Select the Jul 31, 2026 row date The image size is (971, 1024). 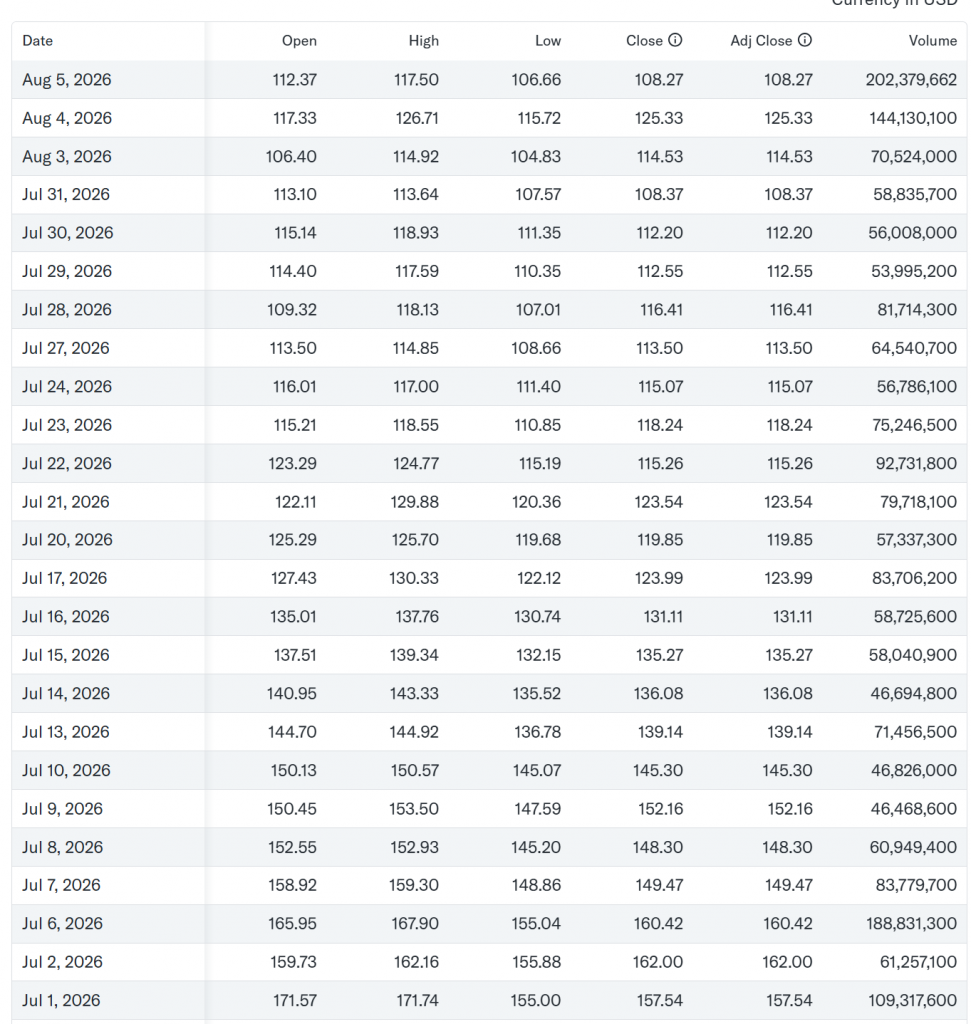tap(66, 195)
